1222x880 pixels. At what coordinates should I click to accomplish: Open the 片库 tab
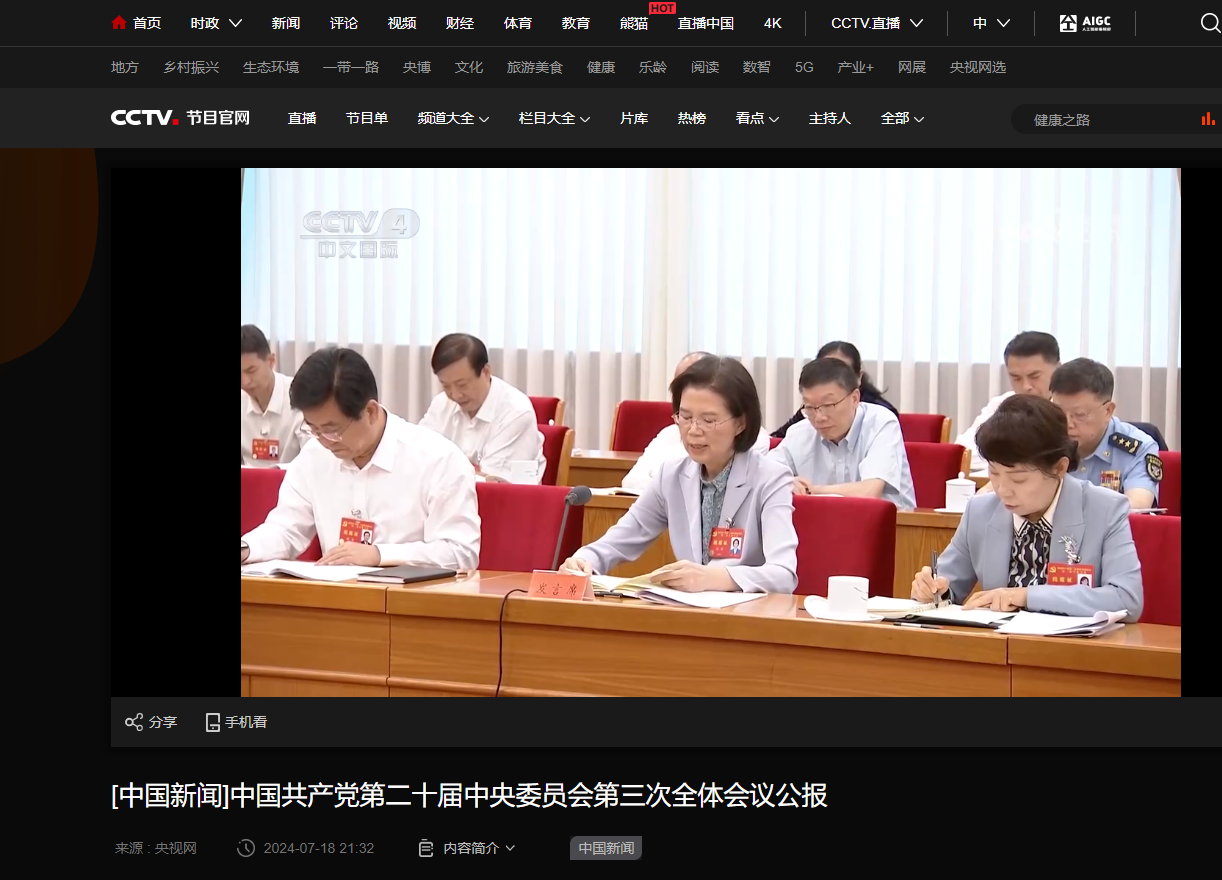pyautogui.click(x=634, y=118)
